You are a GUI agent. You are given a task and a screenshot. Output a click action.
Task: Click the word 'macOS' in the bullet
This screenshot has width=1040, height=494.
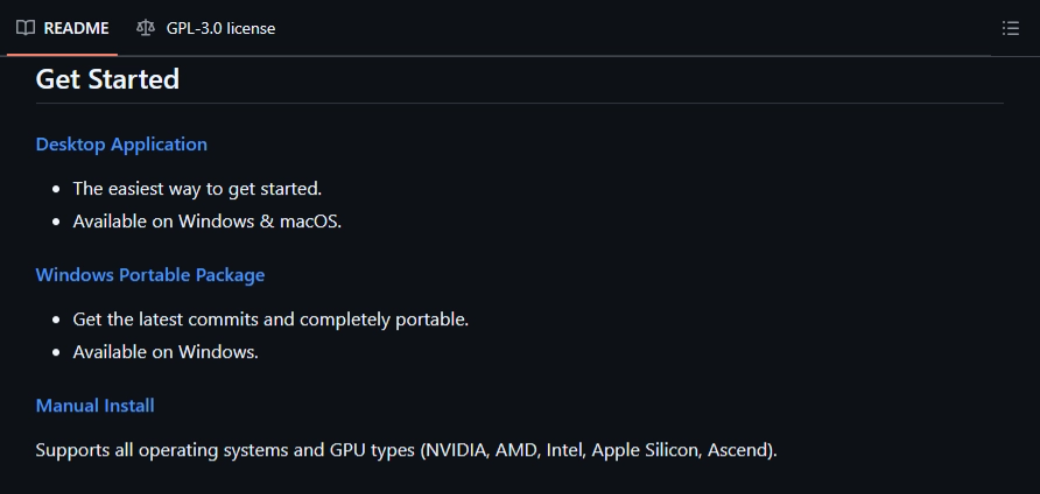click(x=308, y=221)
